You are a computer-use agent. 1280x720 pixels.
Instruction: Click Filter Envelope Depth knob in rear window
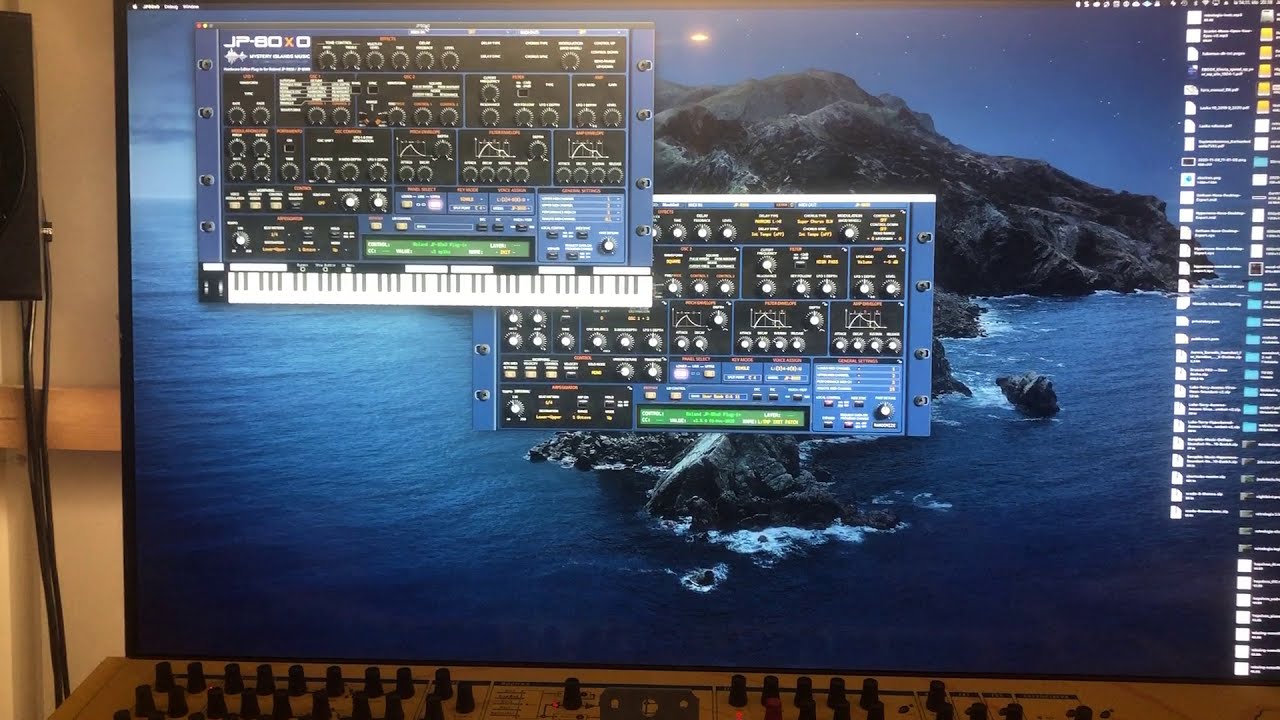[814, 320]
